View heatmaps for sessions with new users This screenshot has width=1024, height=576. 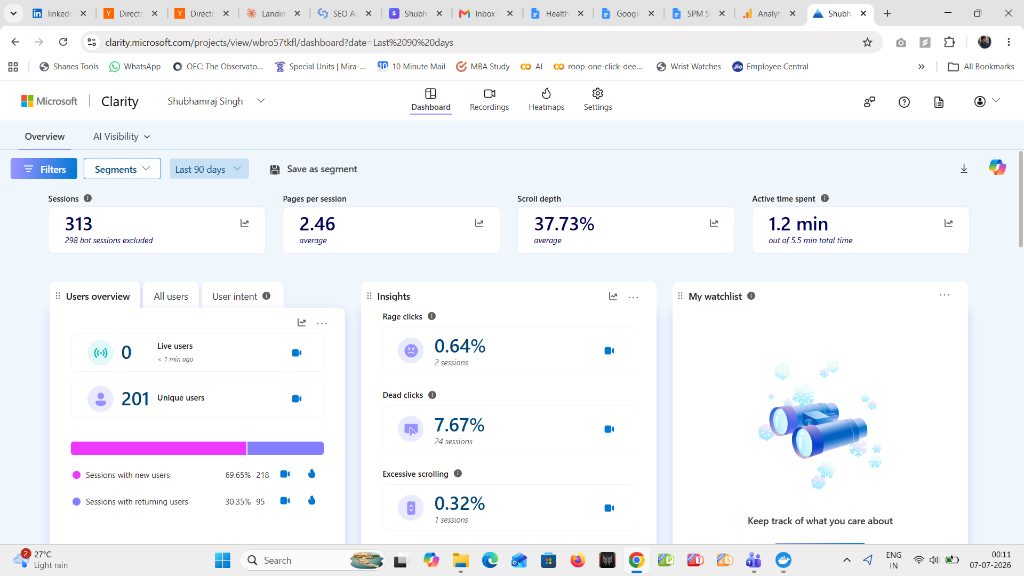pyautogui.click(x=312, y=474)
